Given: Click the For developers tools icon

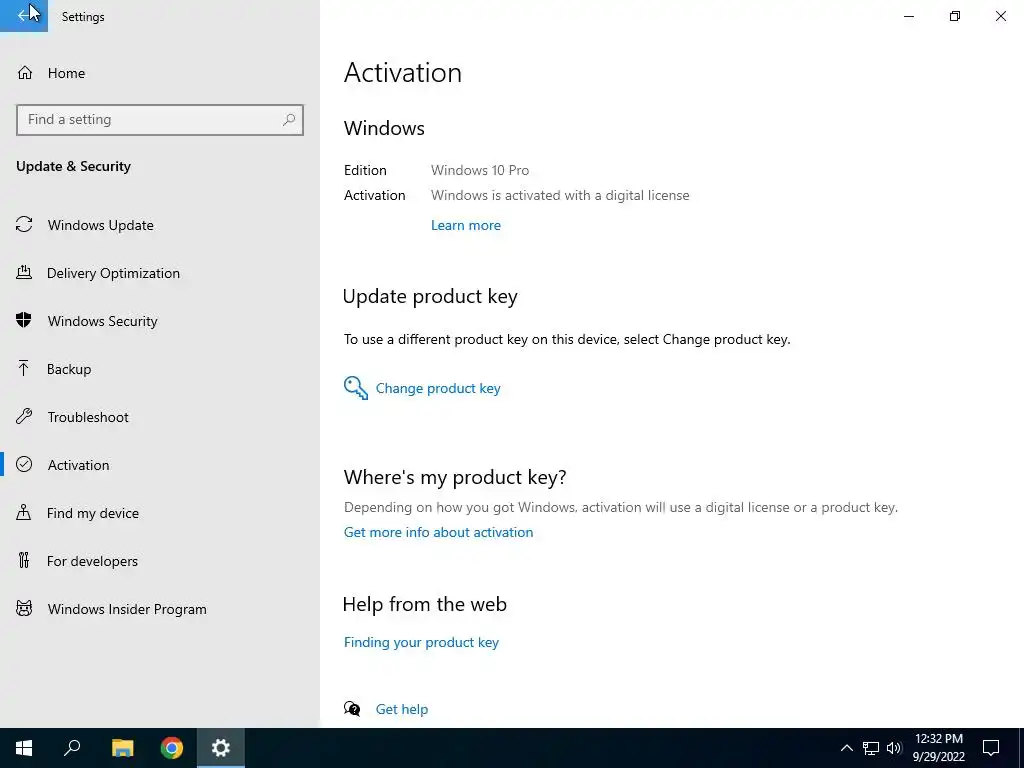Looking at the screenshot, I should [x=24, y=560].
